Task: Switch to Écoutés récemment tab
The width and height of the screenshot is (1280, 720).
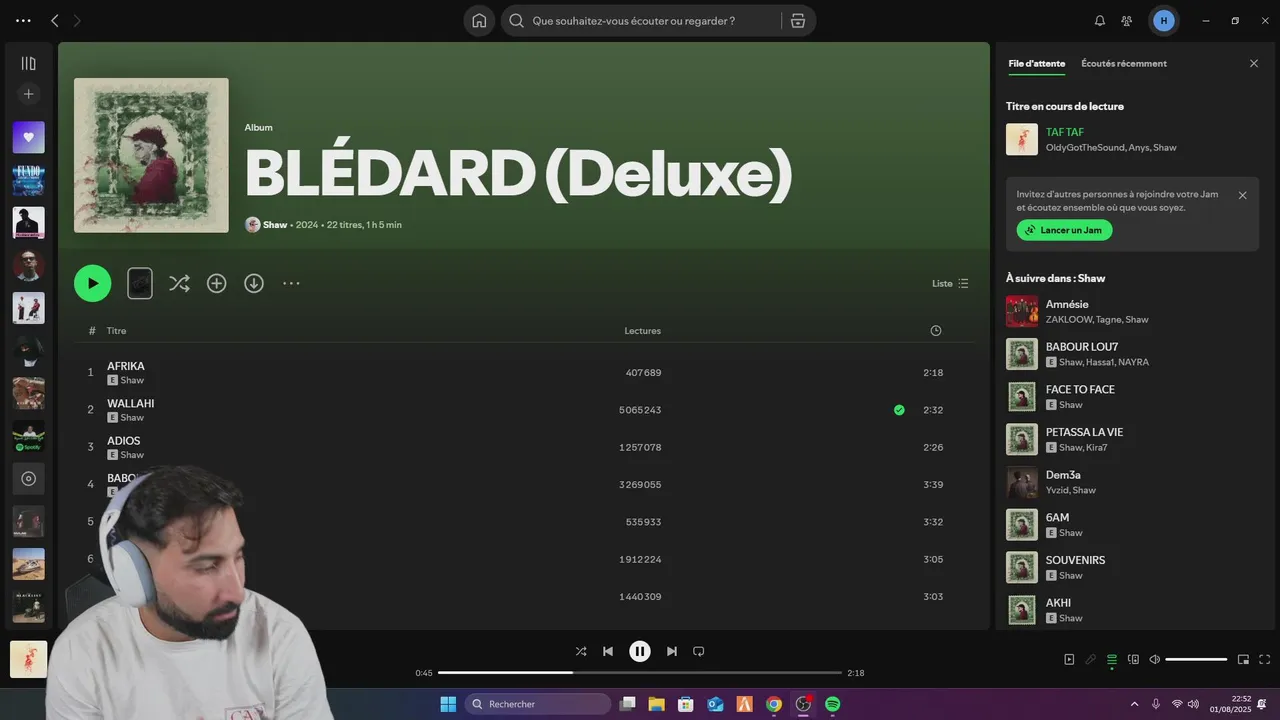Action: pyautogui.click(x=1124, y=63)
